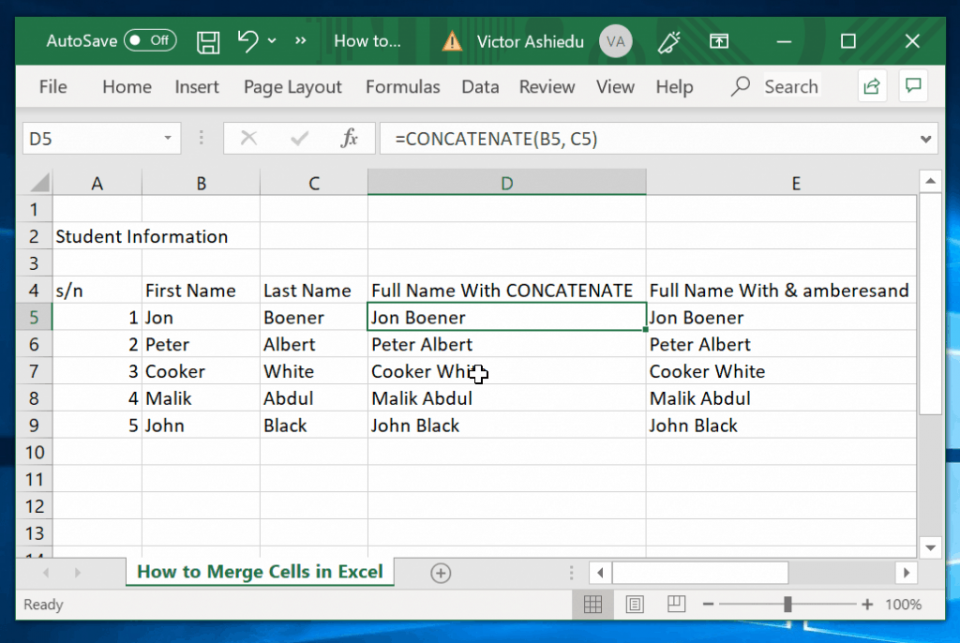Open the Name Box dropdown arrow

[x=166, y=138]
